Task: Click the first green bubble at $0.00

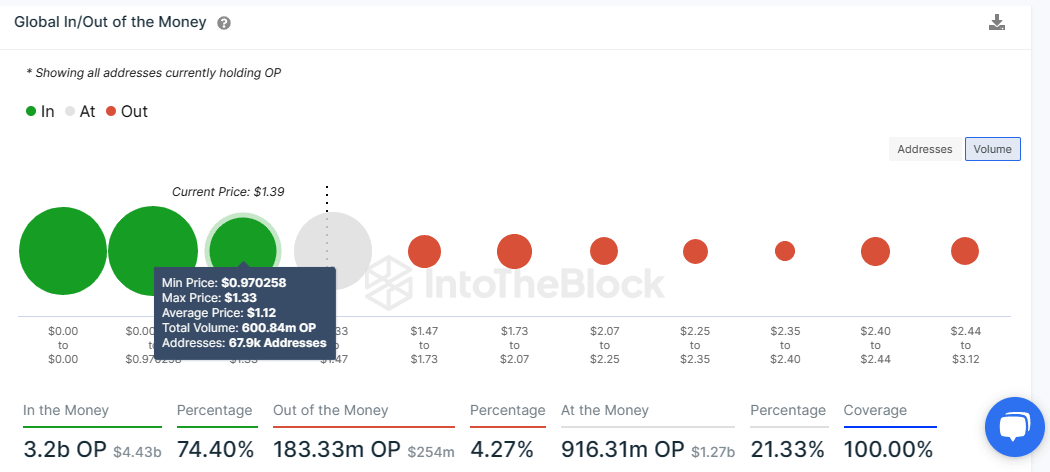Action: point(63,251)
